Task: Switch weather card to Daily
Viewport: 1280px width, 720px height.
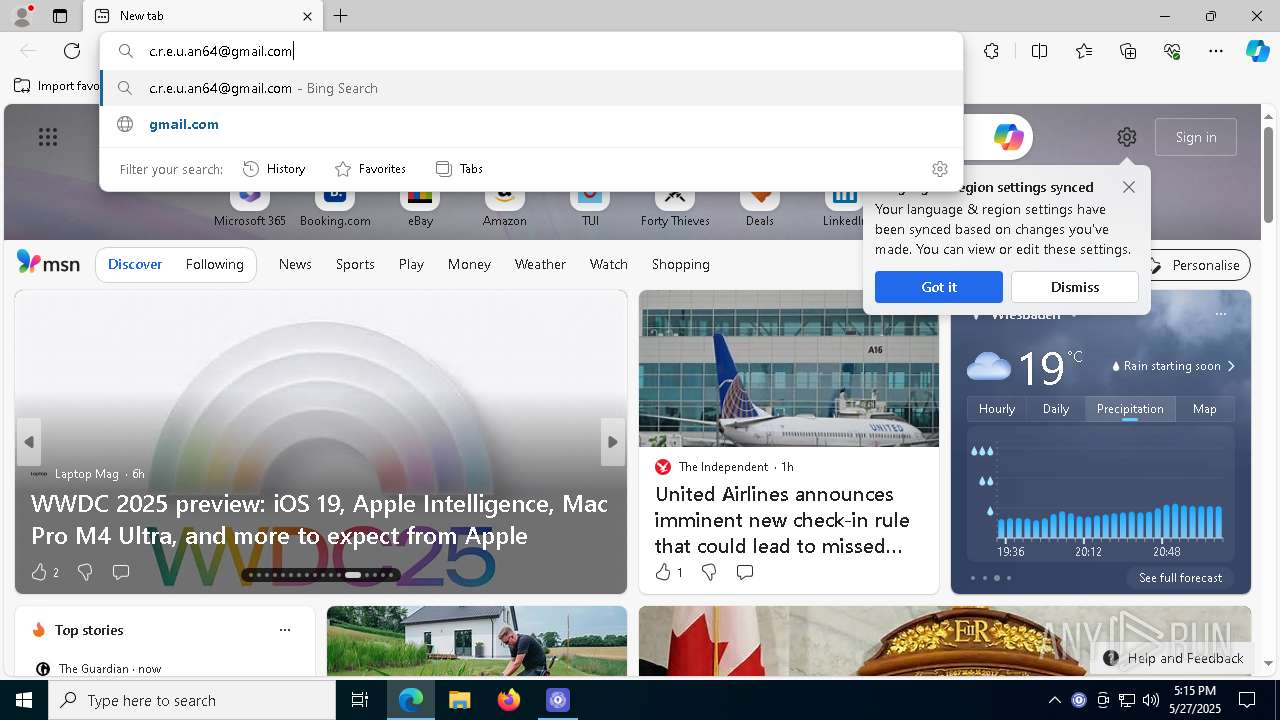Action: (x=1056, y=409)
